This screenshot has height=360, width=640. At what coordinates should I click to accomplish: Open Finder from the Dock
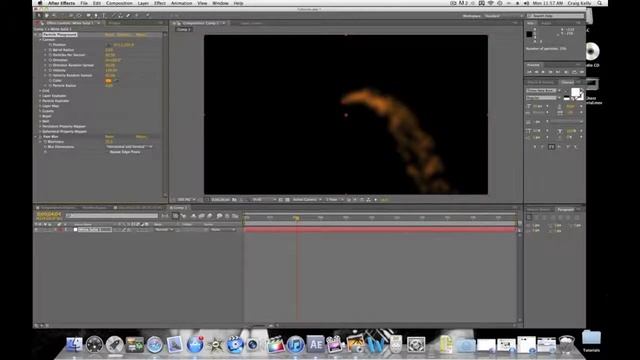click(x=74, y=344)
